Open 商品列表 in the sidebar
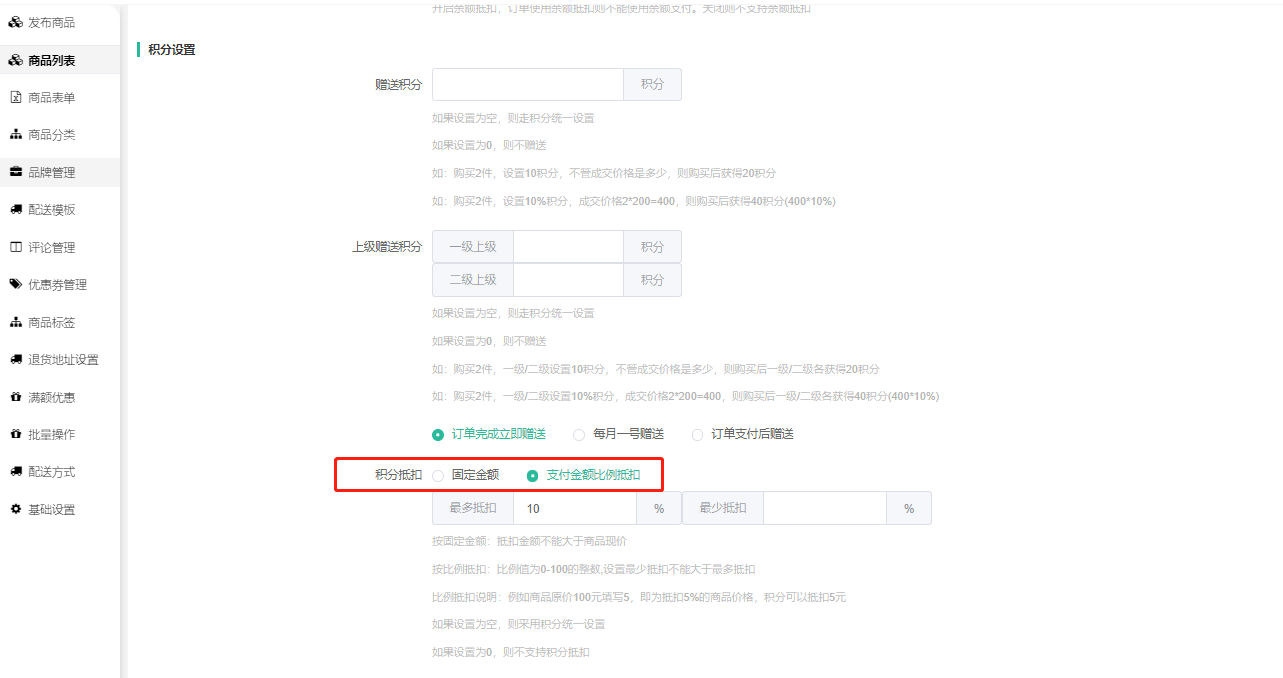This screenshot has height=678, width=1283. 51,60
